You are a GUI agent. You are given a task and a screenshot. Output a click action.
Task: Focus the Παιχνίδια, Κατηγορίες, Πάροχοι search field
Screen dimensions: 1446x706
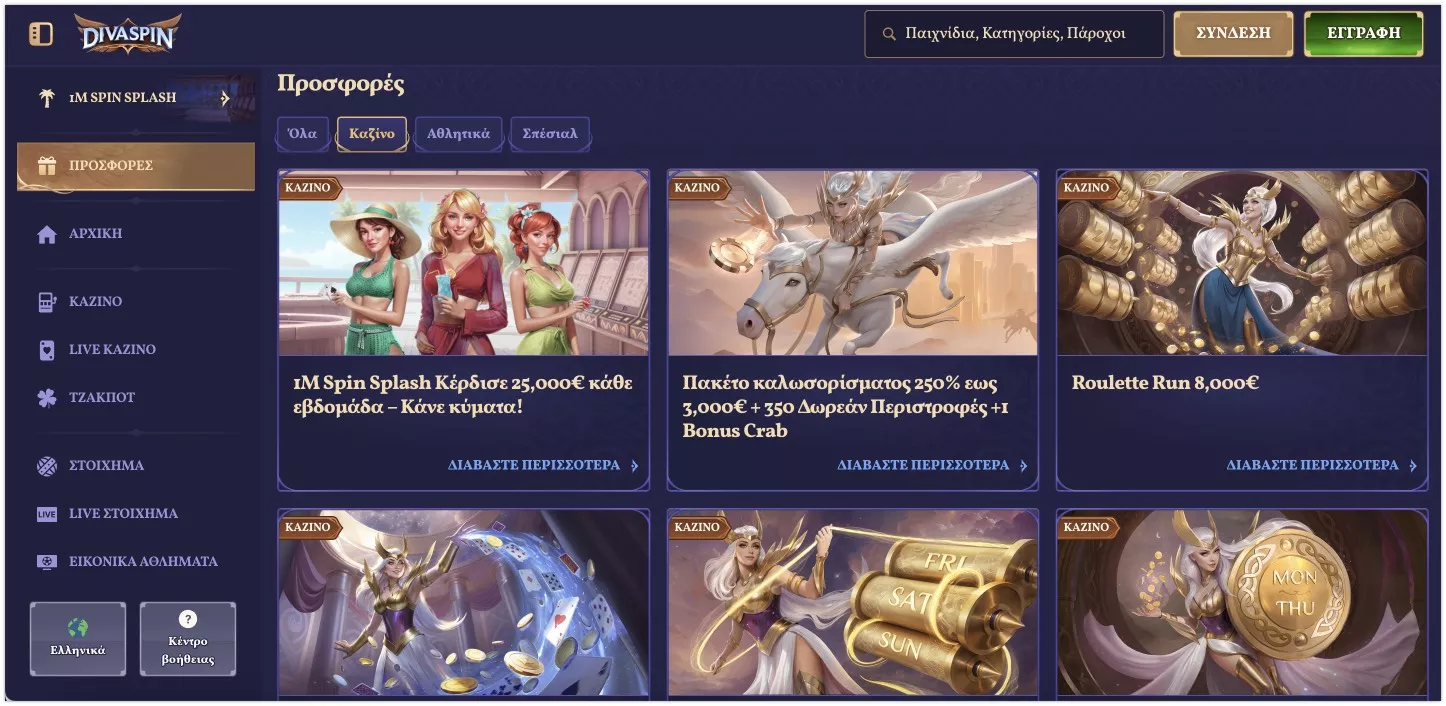(1014, 34)
